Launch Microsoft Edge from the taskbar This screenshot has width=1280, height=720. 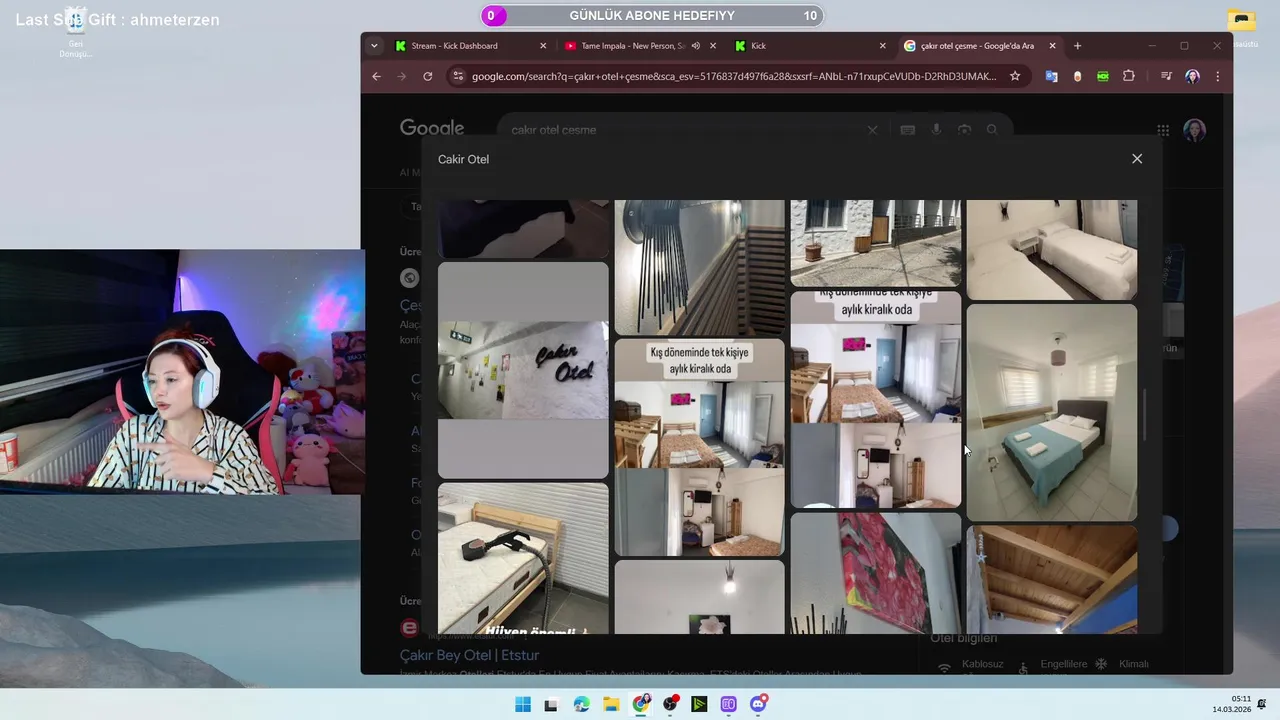(x=581, y=704)
